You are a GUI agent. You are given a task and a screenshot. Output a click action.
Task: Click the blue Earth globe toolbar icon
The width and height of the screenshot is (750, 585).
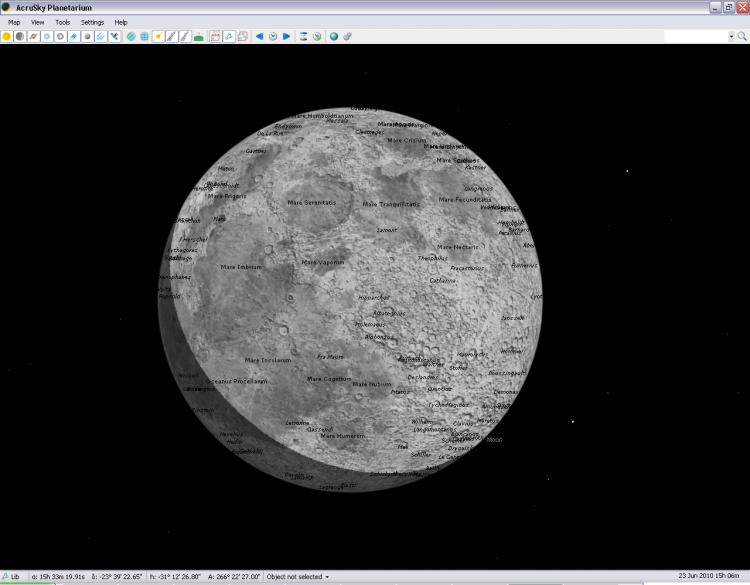333,36
